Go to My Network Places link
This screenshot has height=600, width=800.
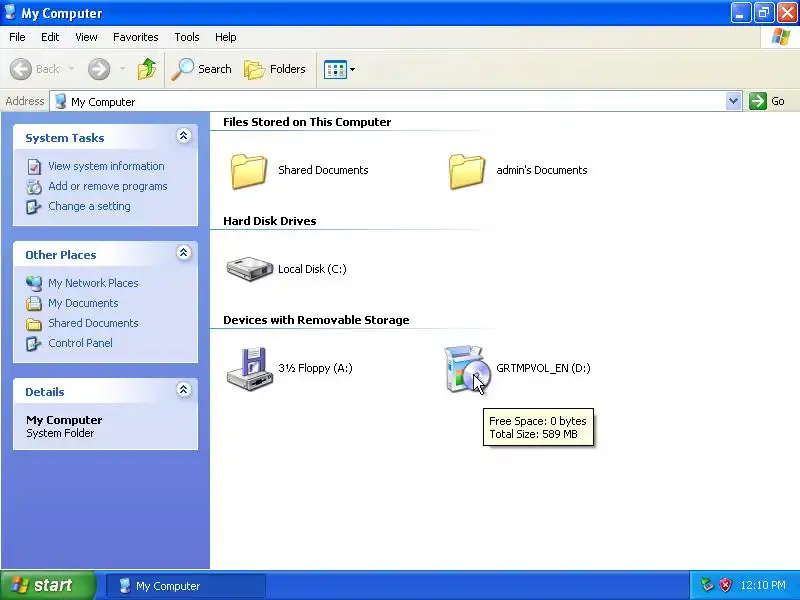[93, 283]
